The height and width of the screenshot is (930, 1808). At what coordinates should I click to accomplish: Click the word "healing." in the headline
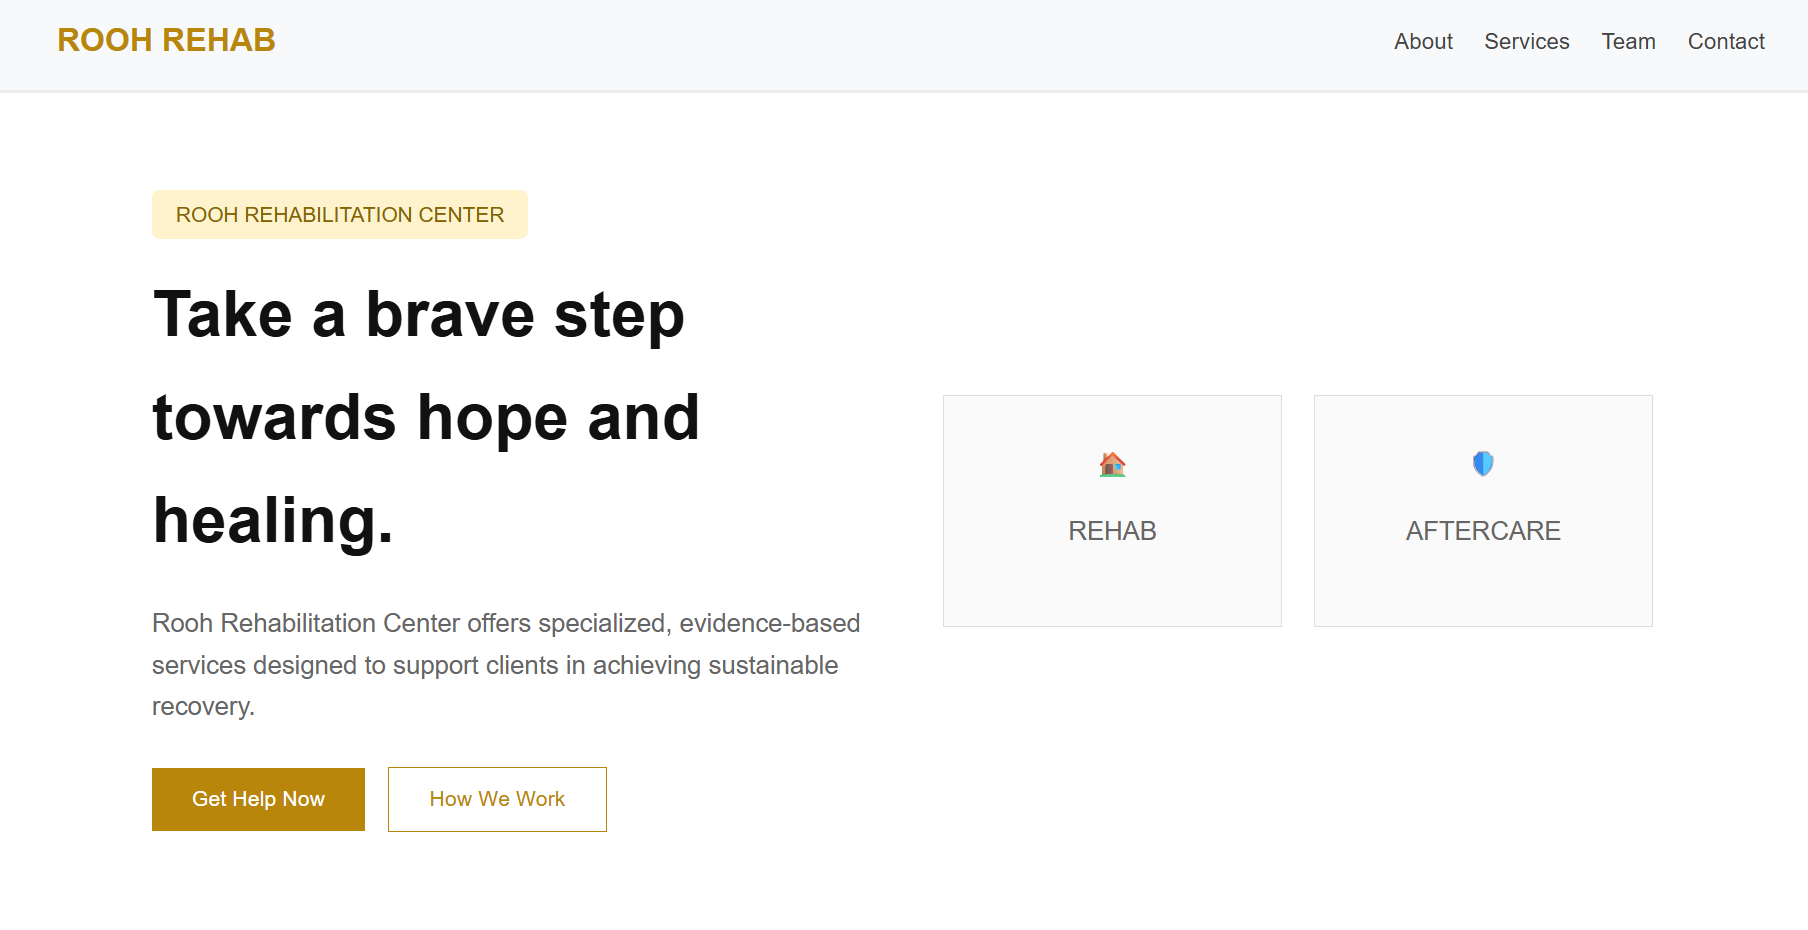click(x=273, y=521)
